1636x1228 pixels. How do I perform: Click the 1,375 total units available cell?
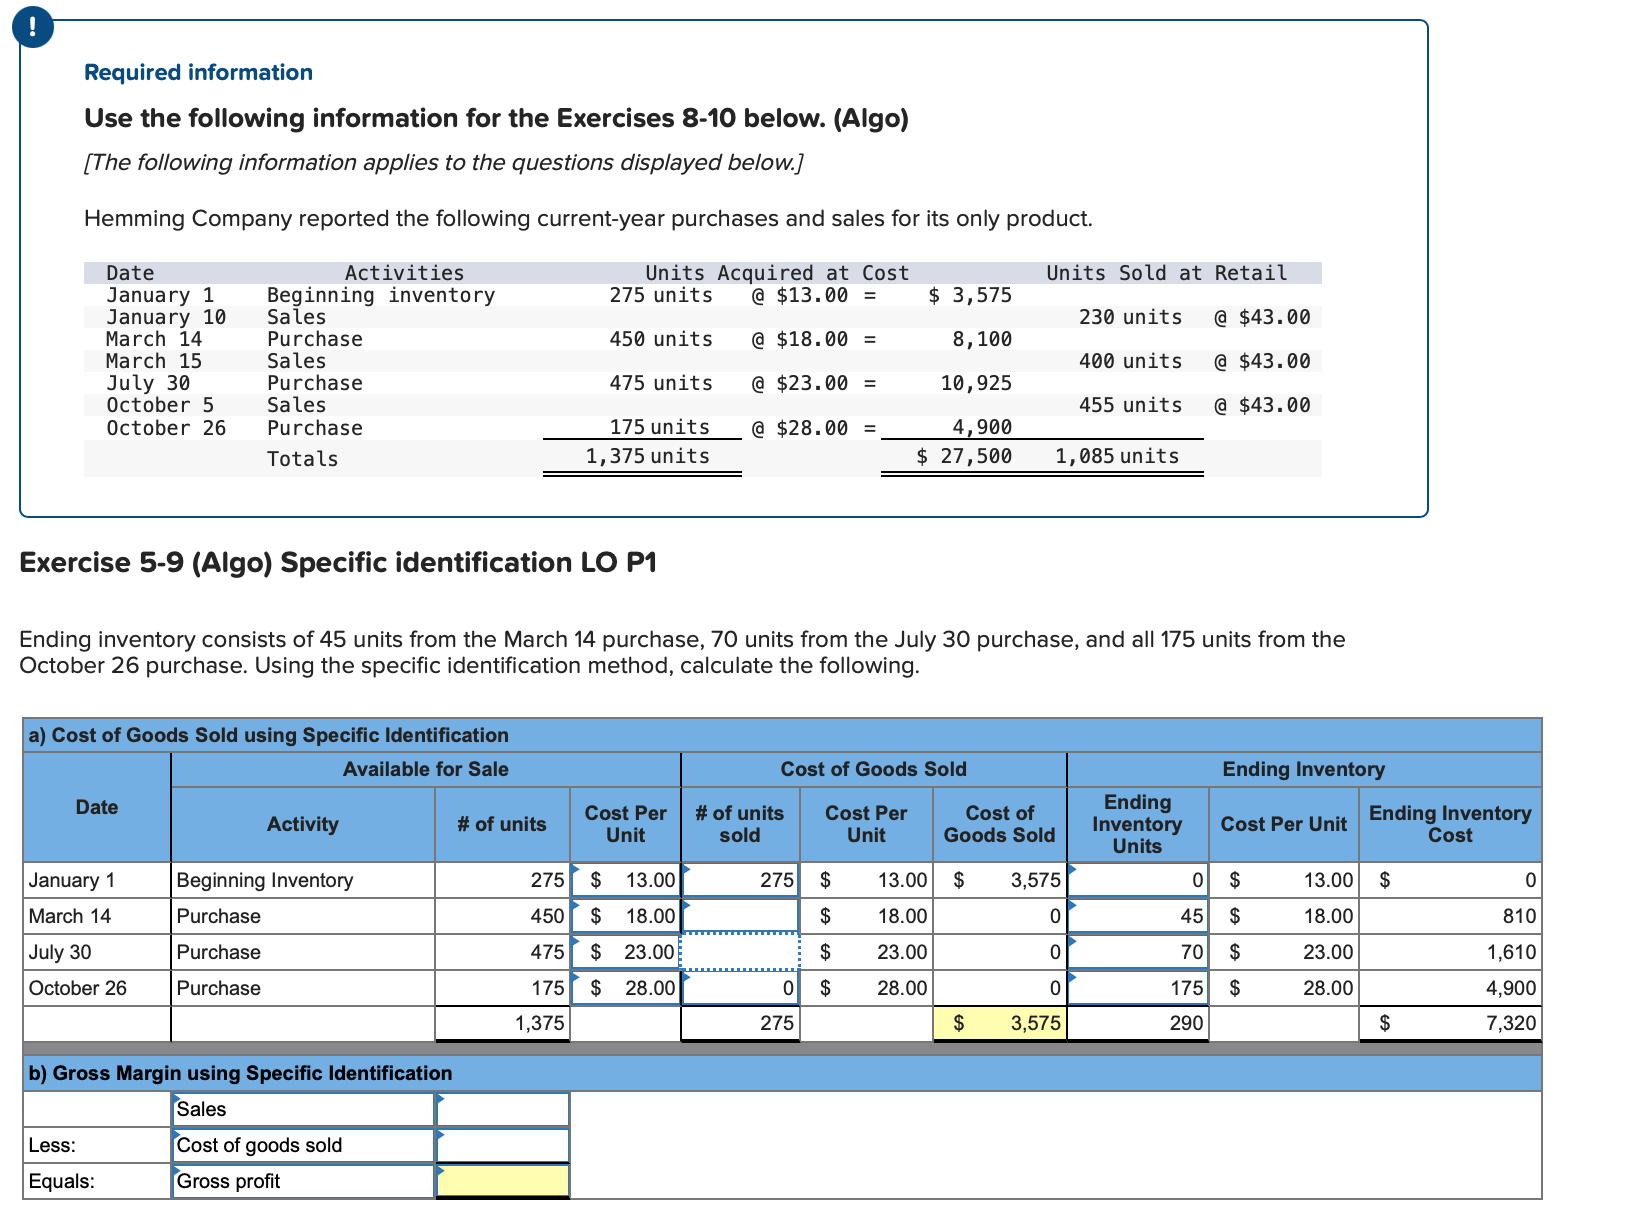[x=503, y=1023]
